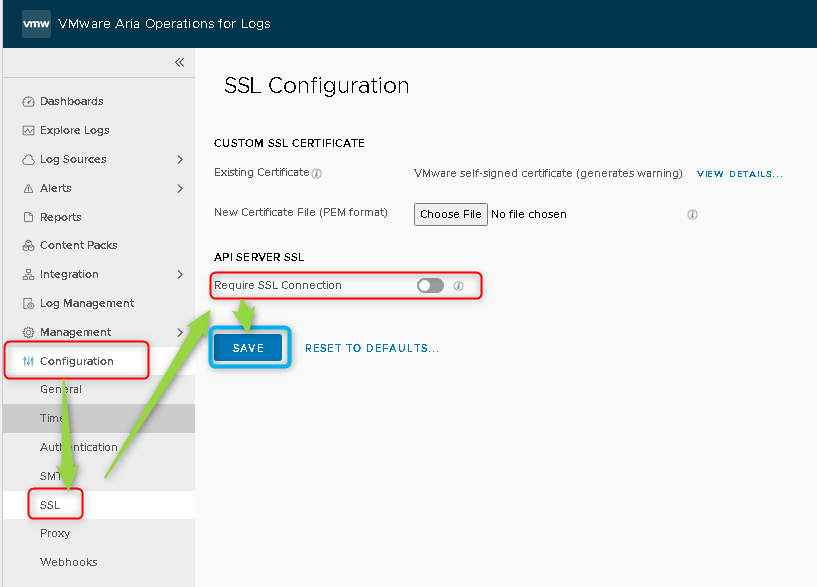Click the Management gear icon
817x587 pixels.
[x=28, y=332]
